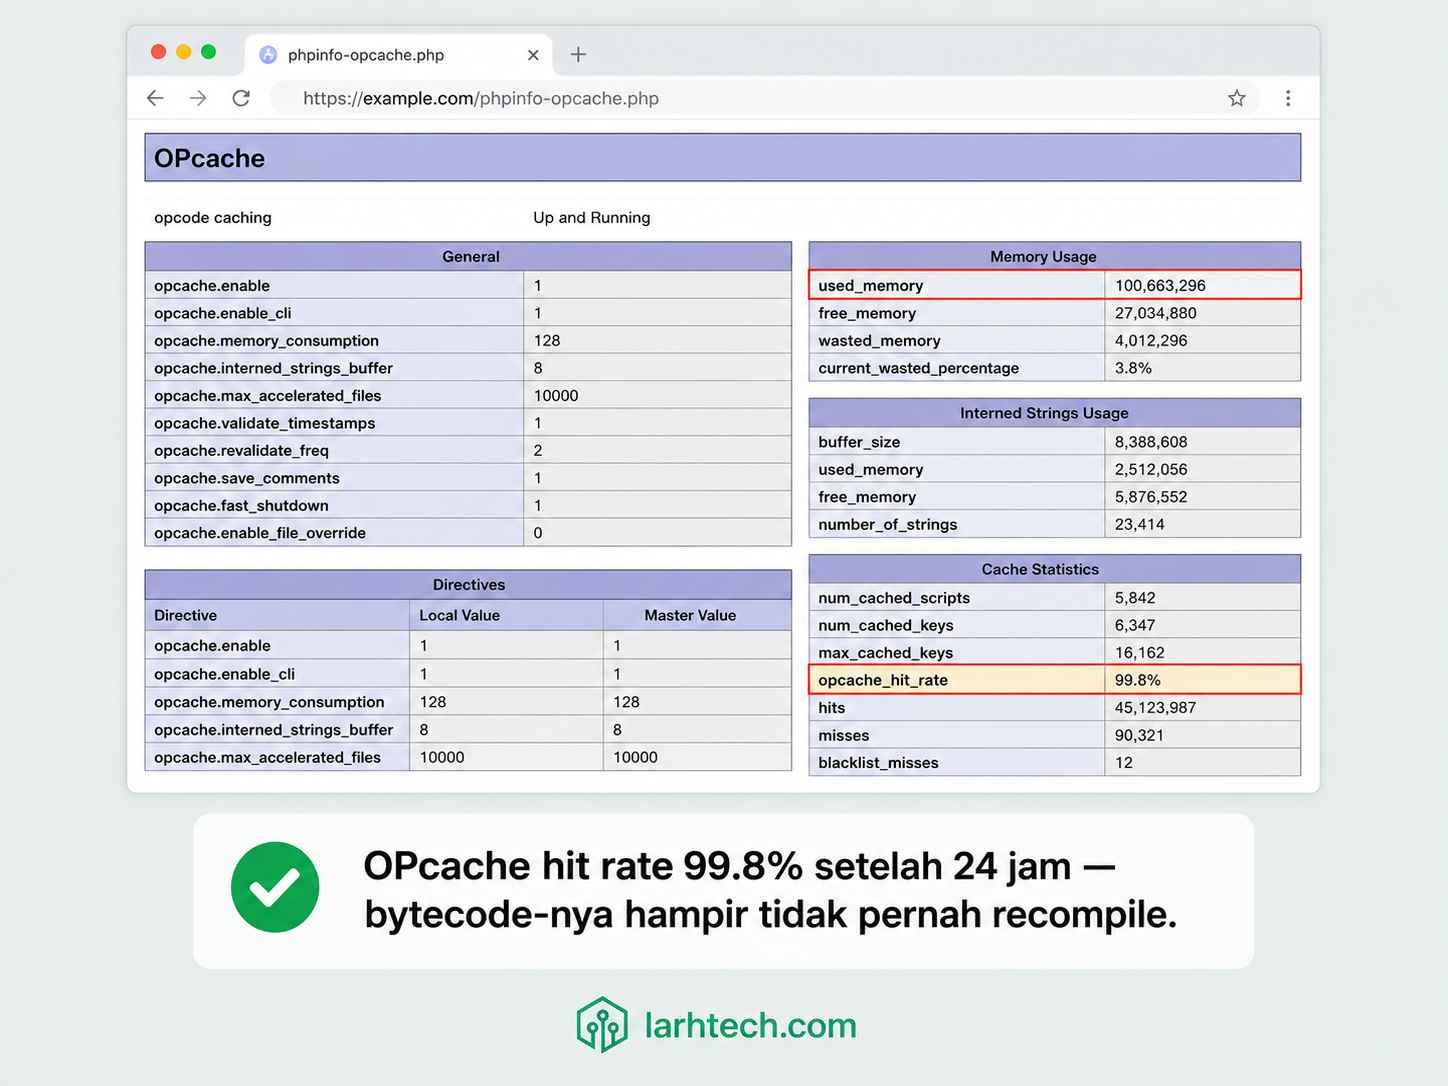Select the value 100,663,296 for used_memory
Viewport: 1448px width, 1086px height.
1160,286
